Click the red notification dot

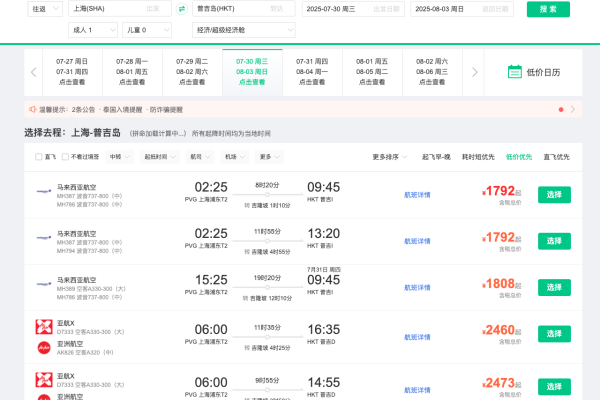pyautogui.click(x=561, y=109)
